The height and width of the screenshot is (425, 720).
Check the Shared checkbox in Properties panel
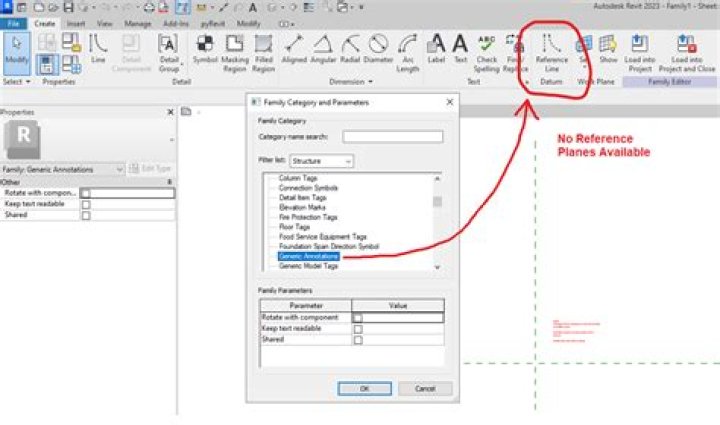(x=85, y=215)
